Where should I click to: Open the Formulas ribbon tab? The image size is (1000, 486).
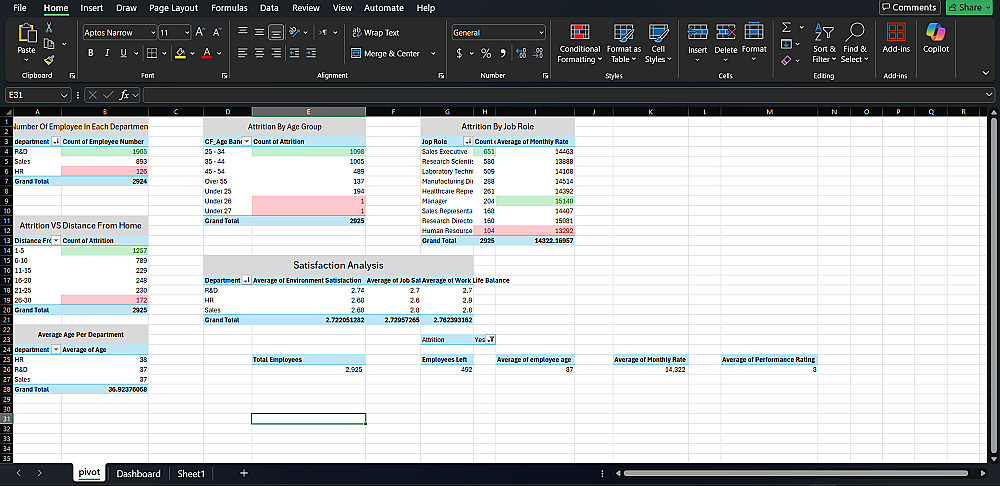pos(229,8)
